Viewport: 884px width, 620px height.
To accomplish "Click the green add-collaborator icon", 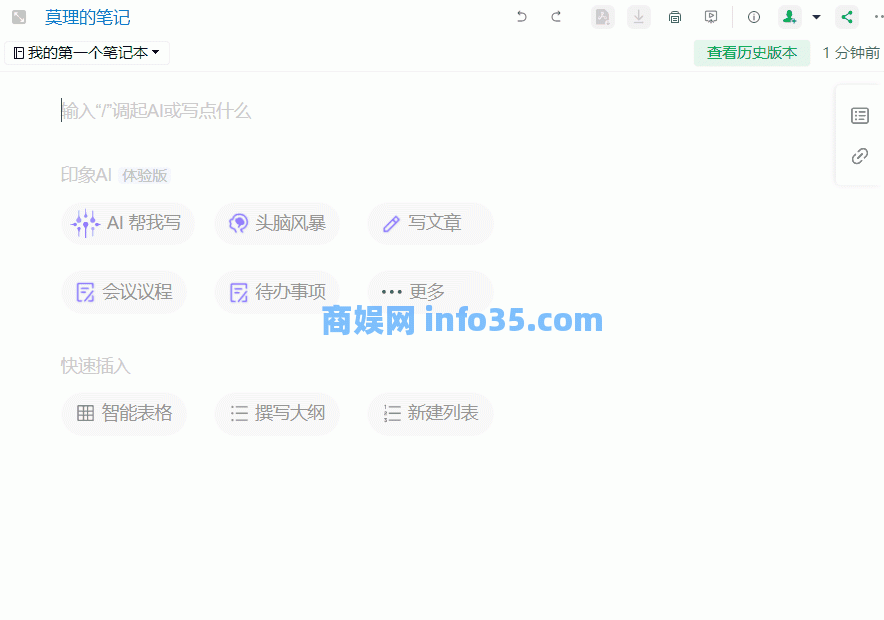I will [790, 17].
